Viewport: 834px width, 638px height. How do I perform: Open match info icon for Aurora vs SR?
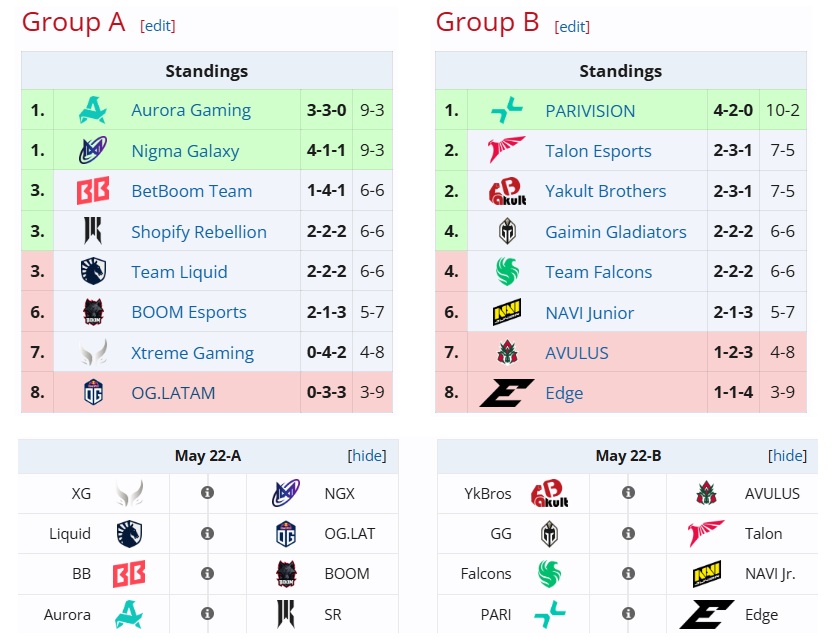click(x=207, y=614)
